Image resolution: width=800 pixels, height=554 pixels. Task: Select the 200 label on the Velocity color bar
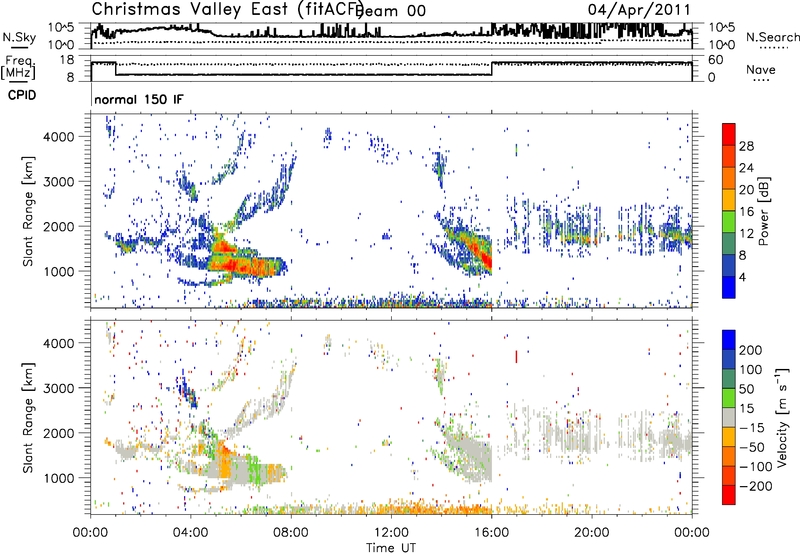click(751, 350)
